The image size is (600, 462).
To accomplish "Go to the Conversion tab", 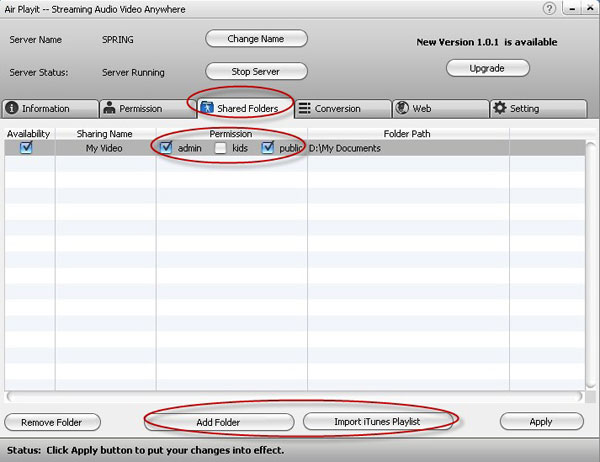I will click(x=343, y=109).
